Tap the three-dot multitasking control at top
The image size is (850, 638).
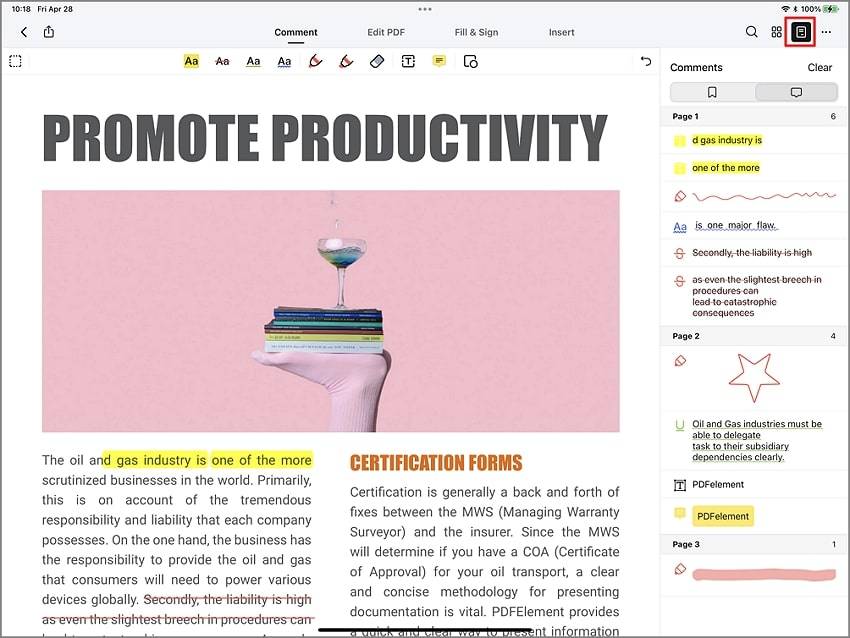[x=425, y=9]
